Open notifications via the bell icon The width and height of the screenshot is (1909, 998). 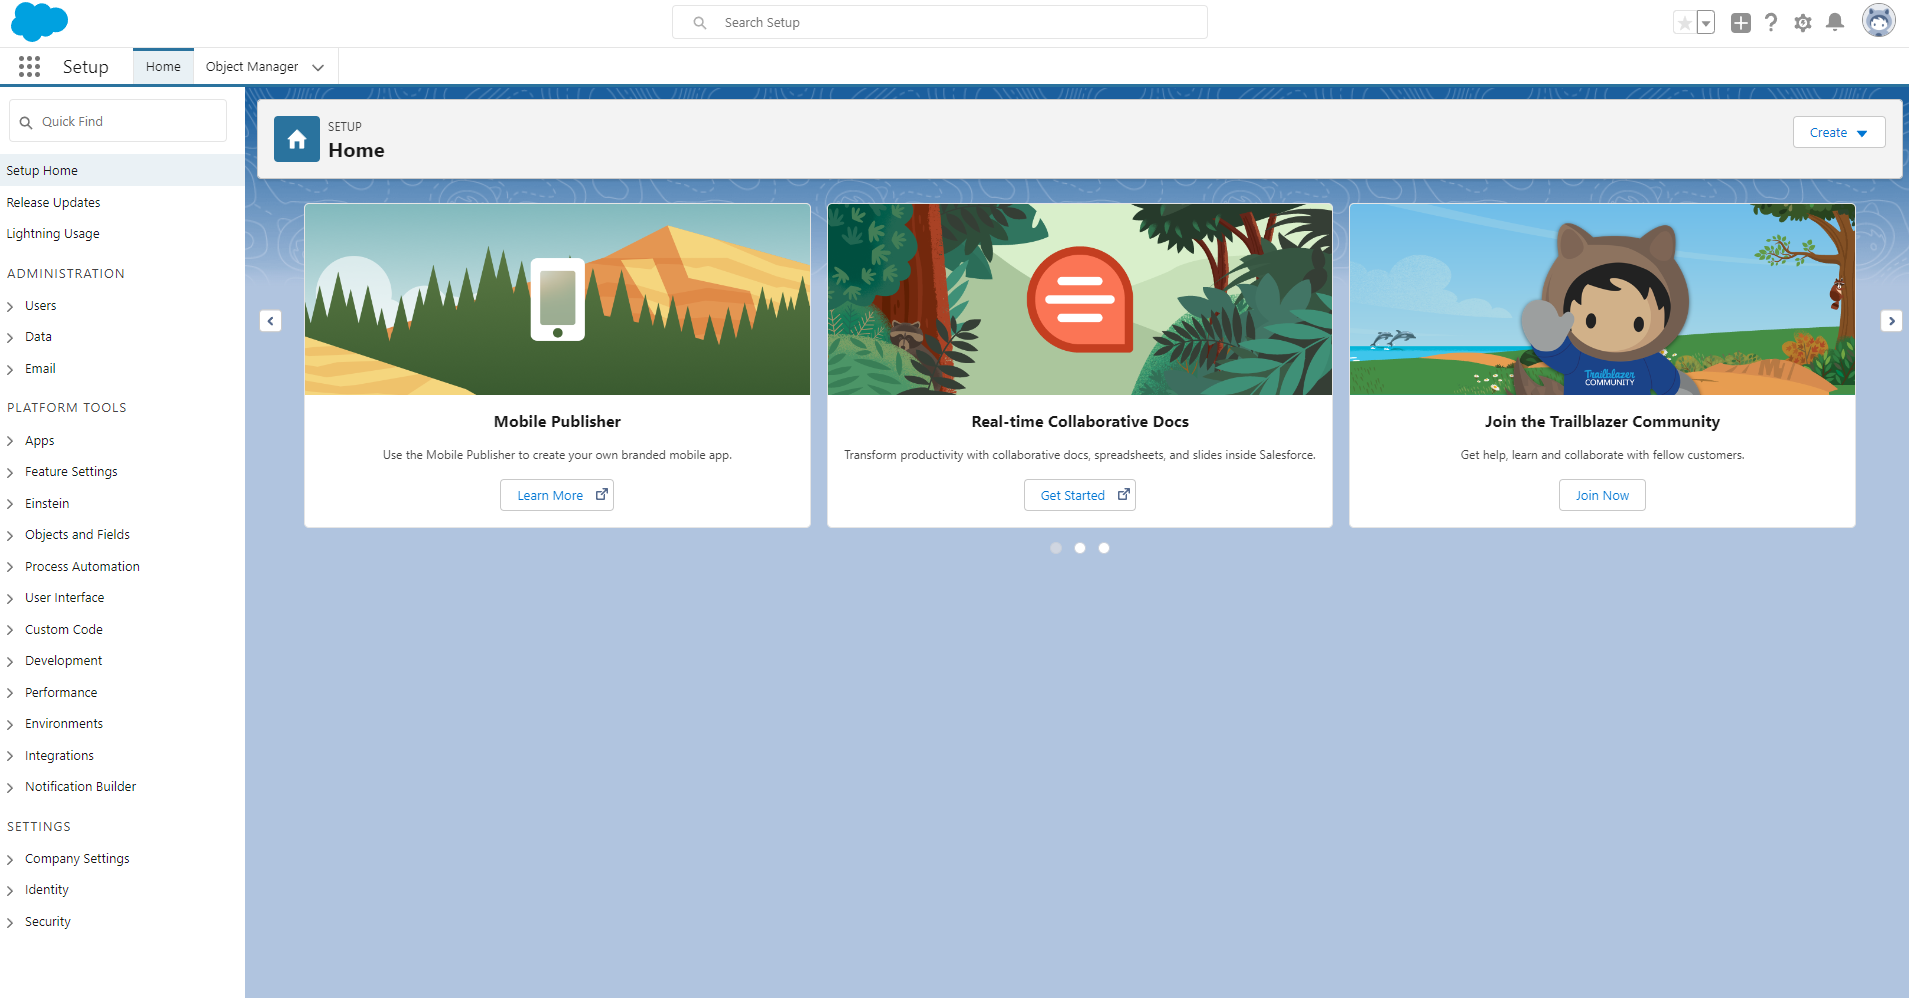click(x=1835, y=22)
